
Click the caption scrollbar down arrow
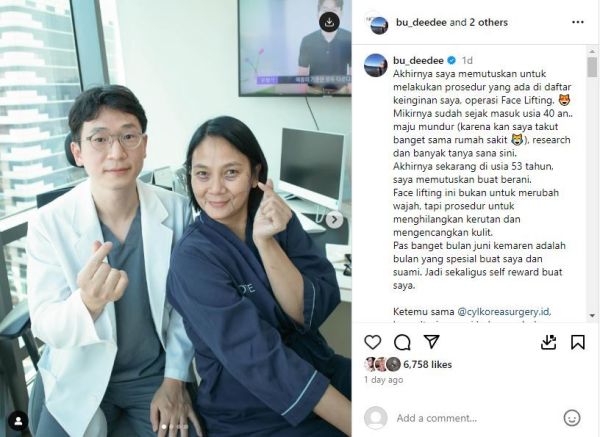click(592, 316)
